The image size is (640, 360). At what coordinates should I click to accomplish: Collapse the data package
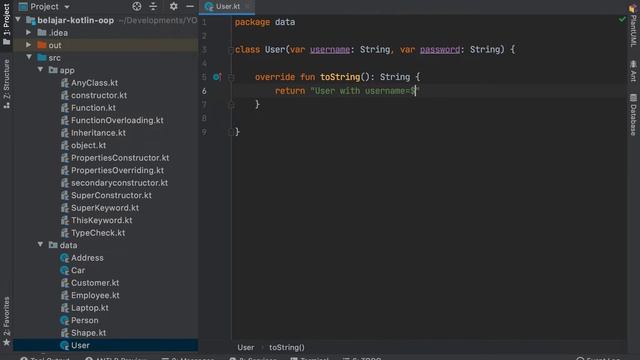40,244
